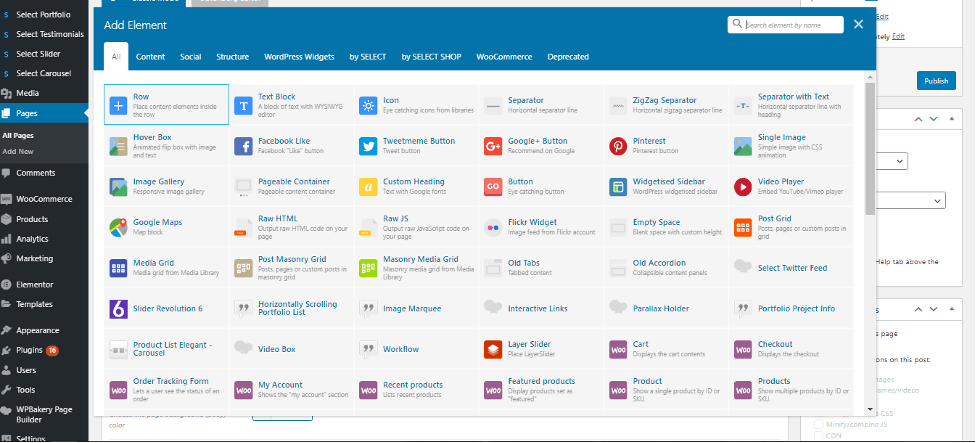The image size is (977, 443).
Task: Select the Image Gallery element
Action: [166, 186]
